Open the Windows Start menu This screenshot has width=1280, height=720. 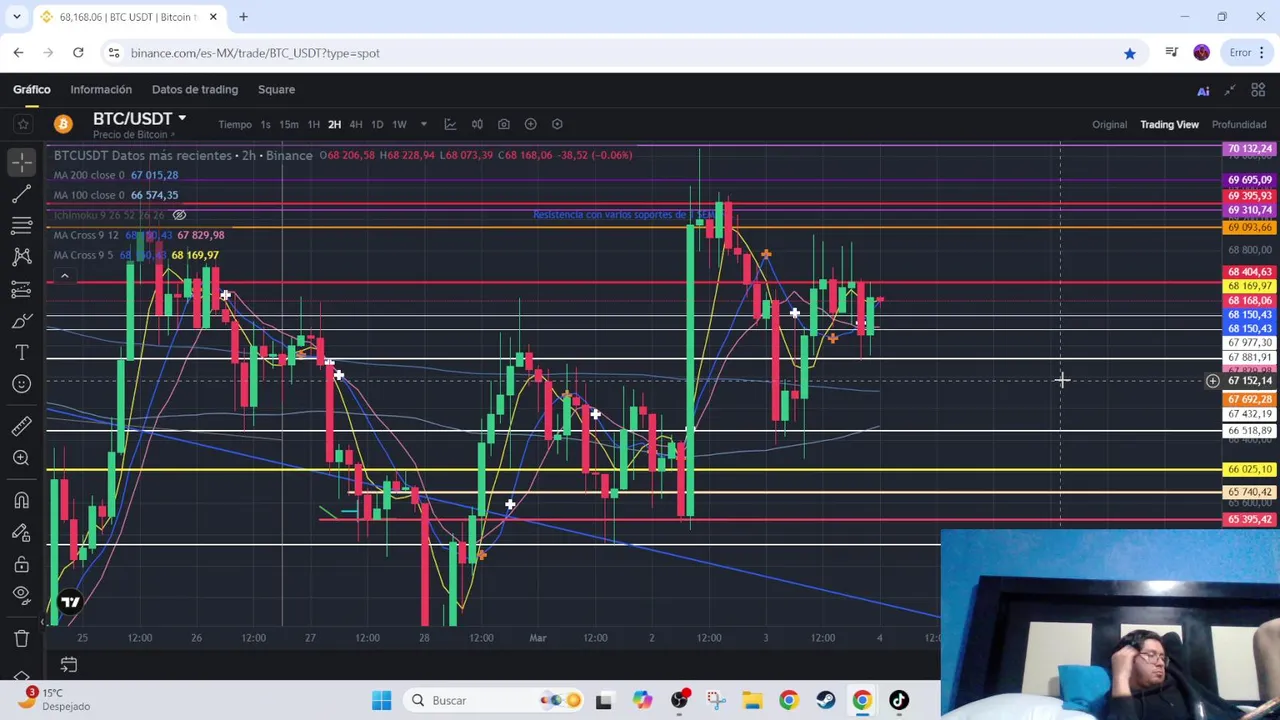click(381, 700)
